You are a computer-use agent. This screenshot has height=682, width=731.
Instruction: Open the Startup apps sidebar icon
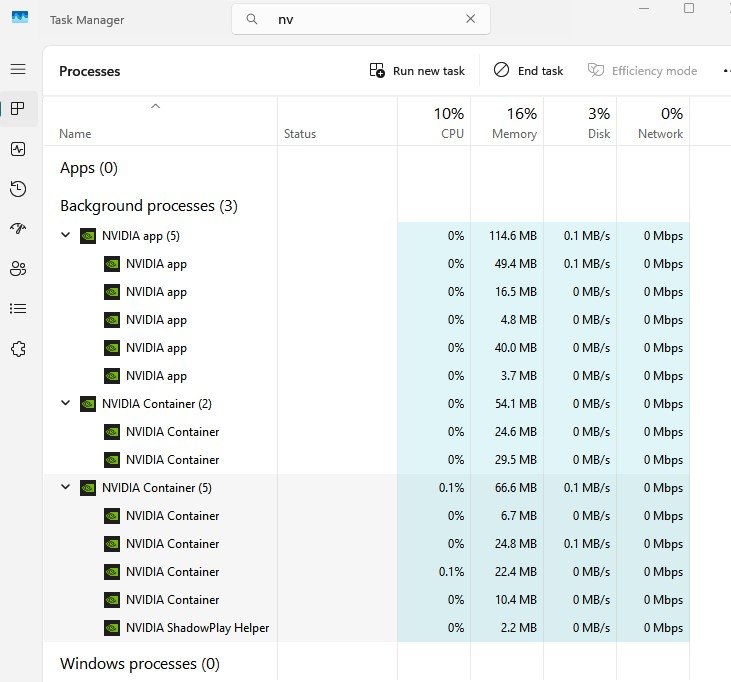click(18, 228)
